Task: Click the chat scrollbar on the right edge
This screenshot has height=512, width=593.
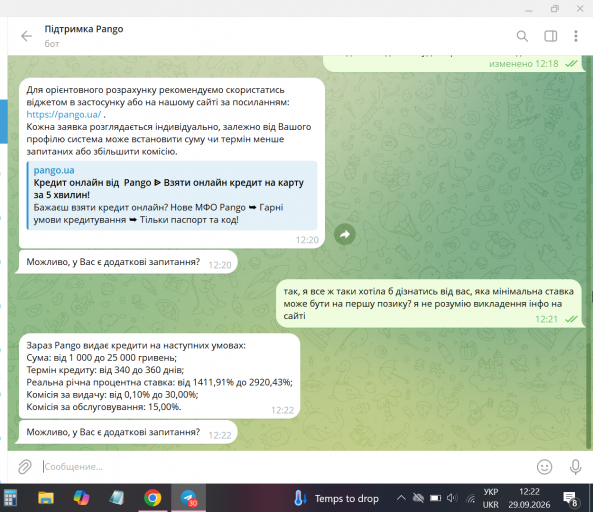Action: coord(588,252)
